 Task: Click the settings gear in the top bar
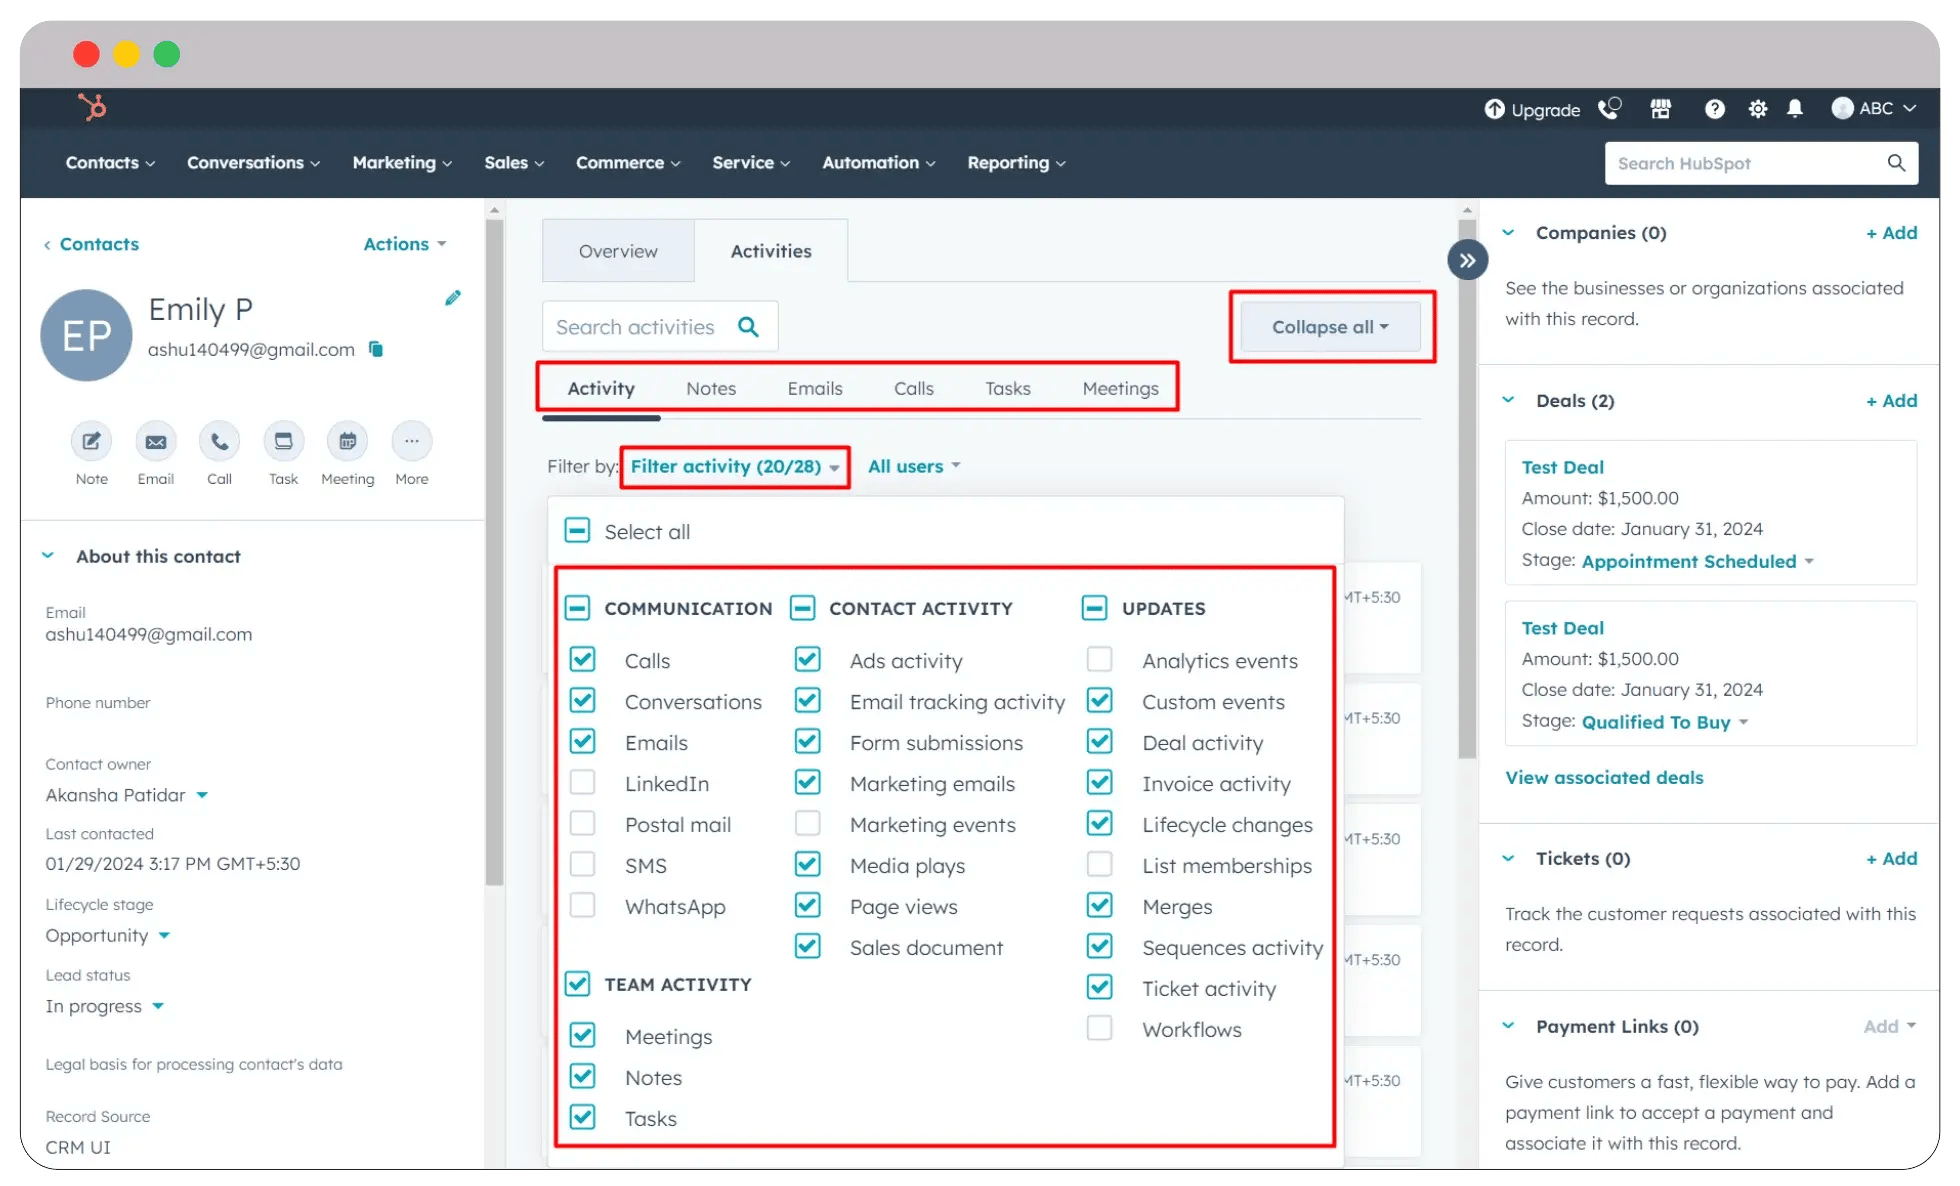tap(1757, 110)
